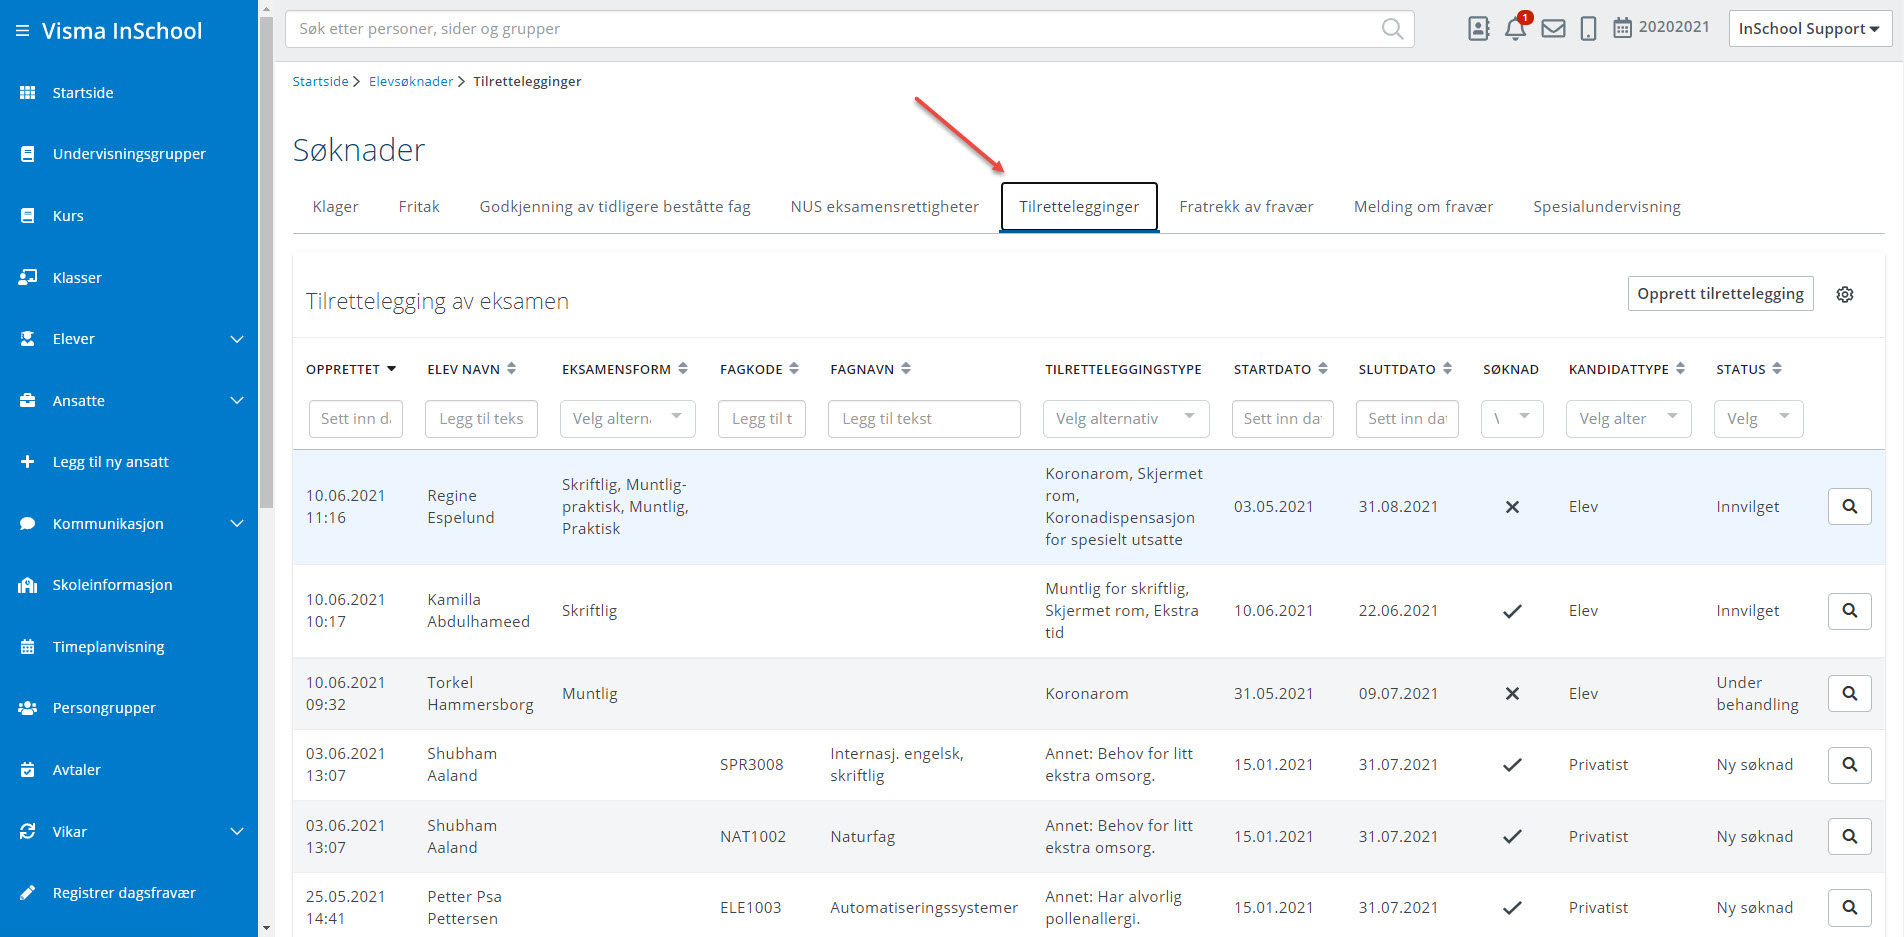Follow the Elevsøknader breadcrumb link
Screen dimensions: 1904x937
point(411,82)
